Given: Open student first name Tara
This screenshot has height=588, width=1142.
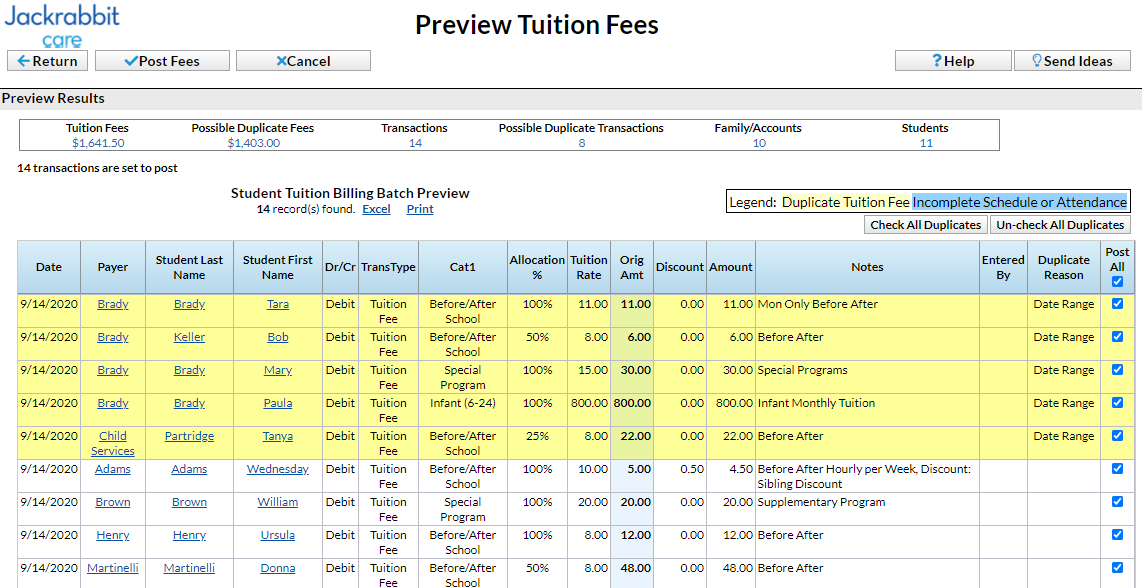Looking at the screenshot, I should coord(277,305).
